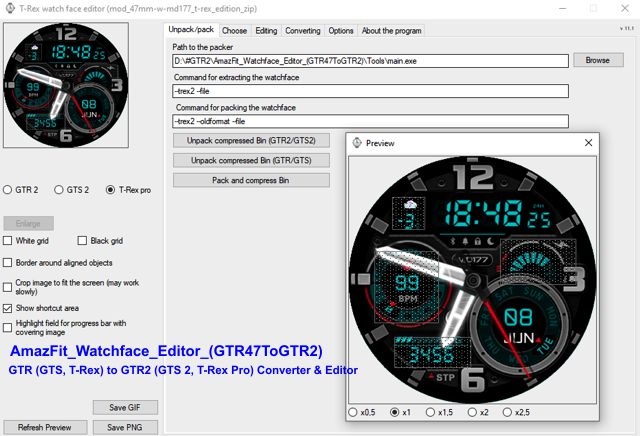640x436 pixels.
Task: Click the alarm bell icon in Preview
Action: point(465,241)
